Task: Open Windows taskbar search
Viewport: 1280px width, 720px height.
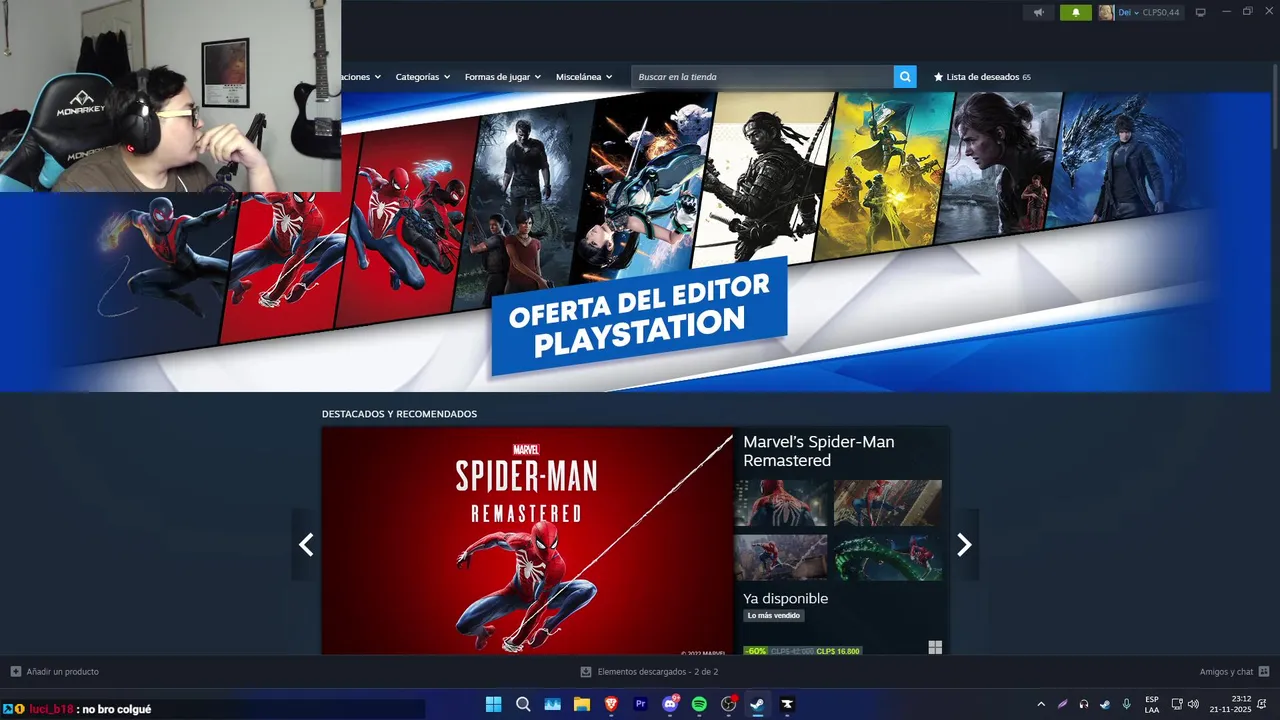Action: coord(523,704)
